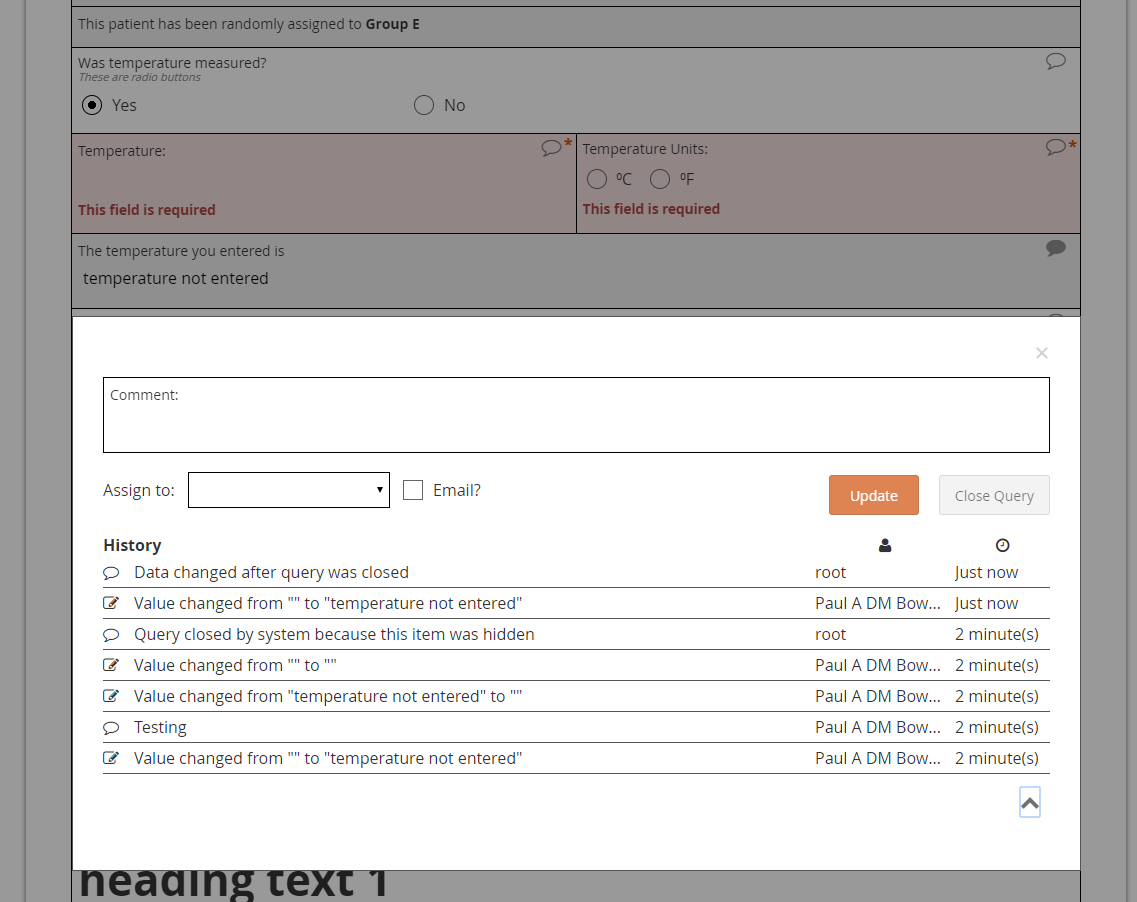Click the Update button

873,495
